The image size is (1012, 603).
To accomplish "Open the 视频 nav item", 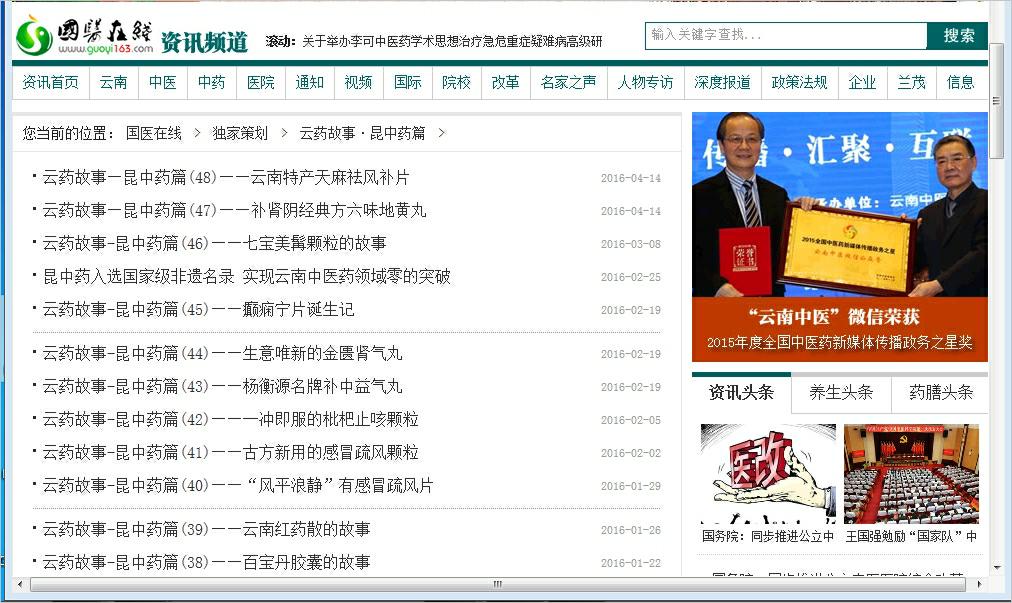I will pos(358,83).
